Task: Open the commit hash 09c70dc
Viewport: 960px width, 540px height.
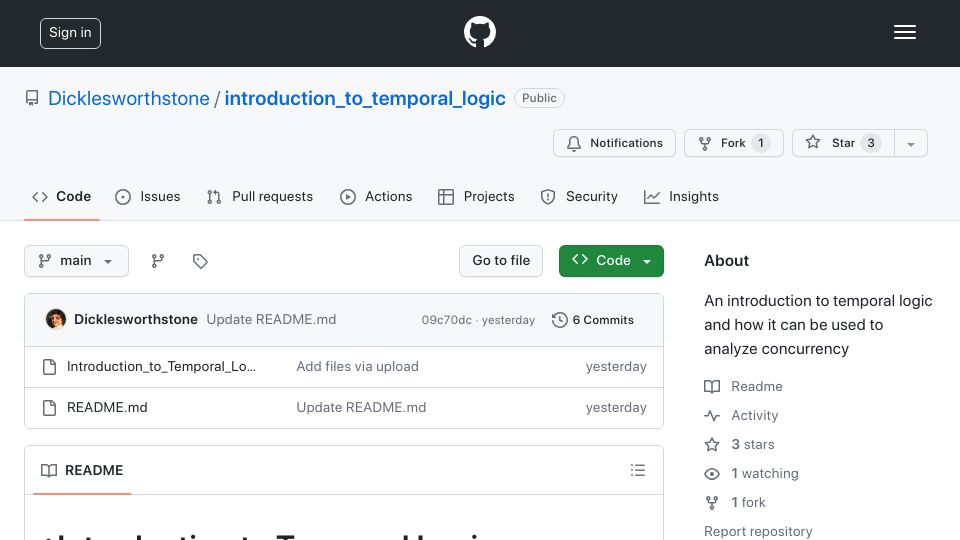Action: tap(446, 320)
